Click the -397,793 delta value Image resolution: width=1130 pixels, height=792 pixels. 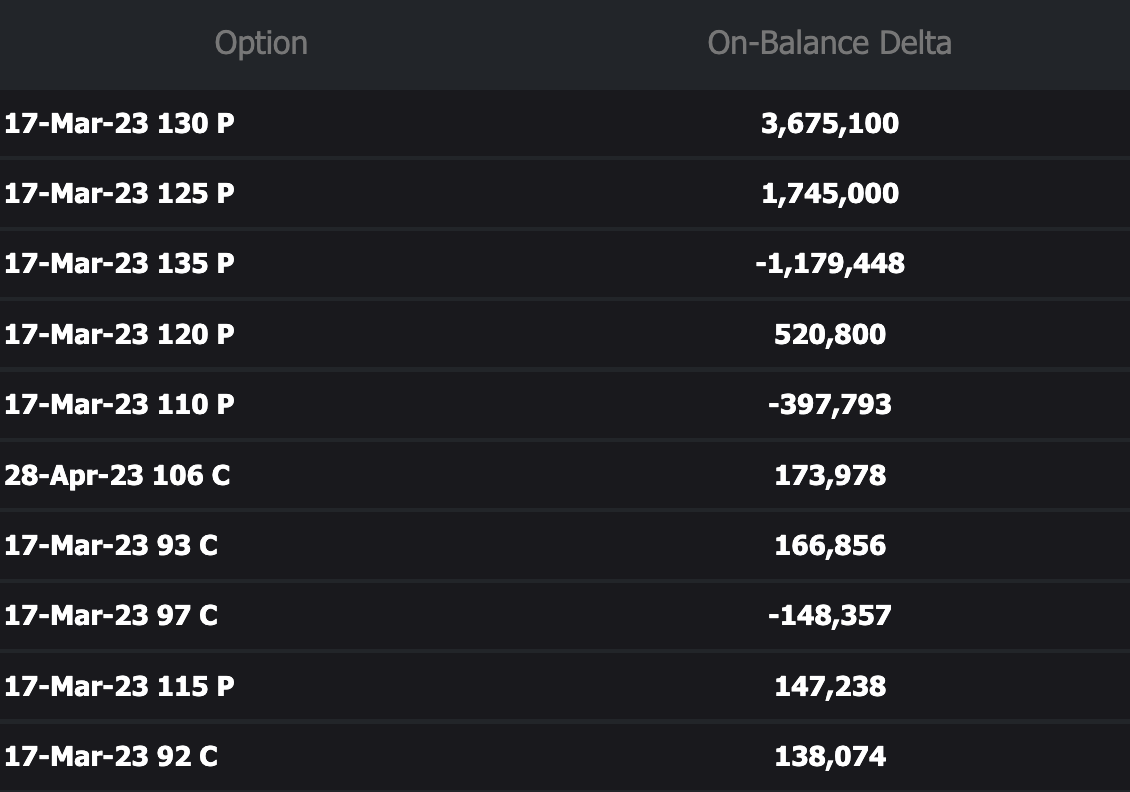(x=830, y=404)
